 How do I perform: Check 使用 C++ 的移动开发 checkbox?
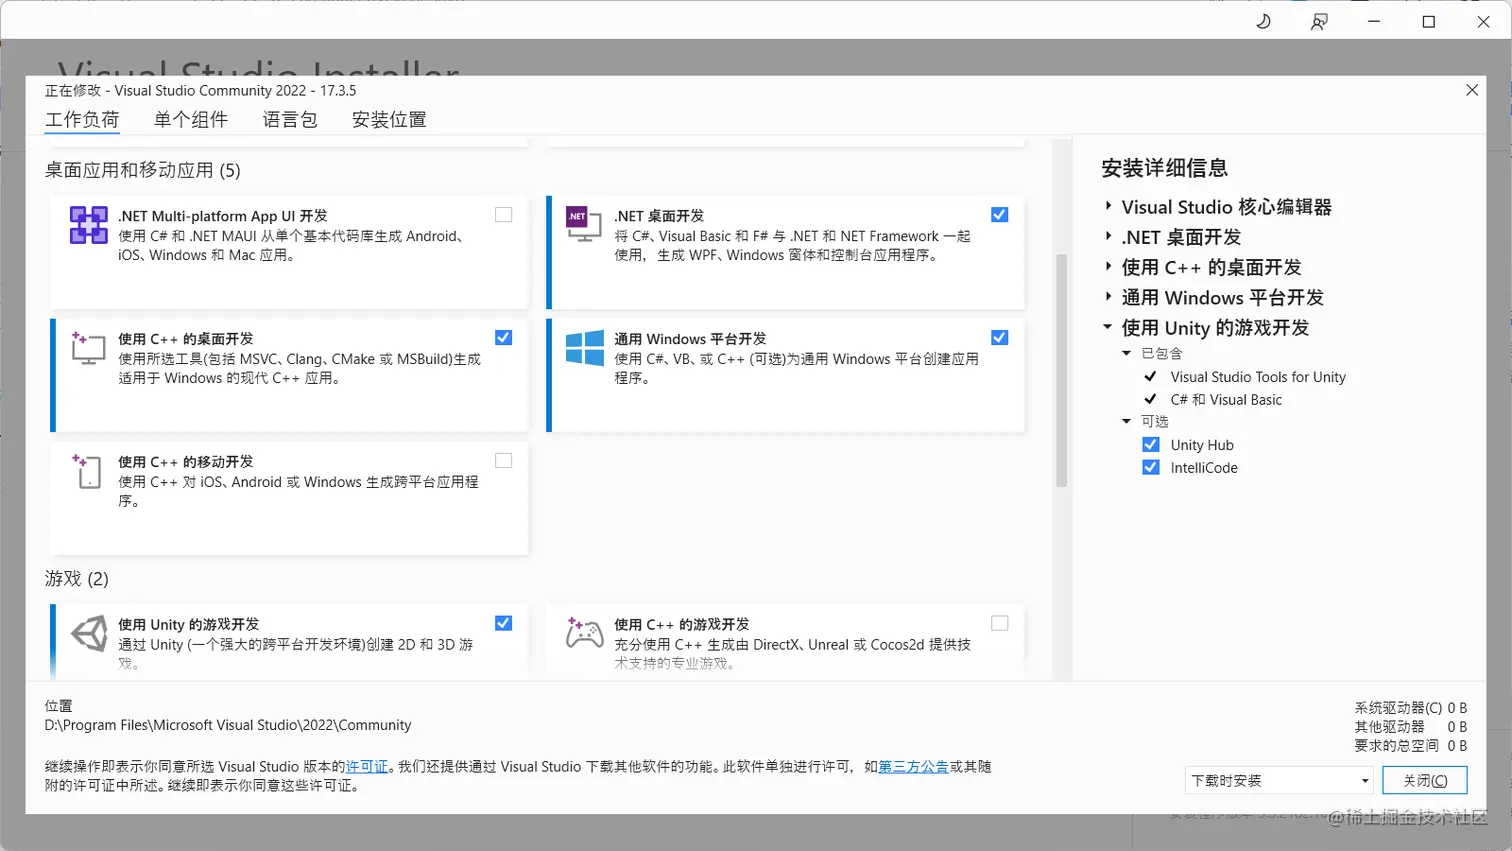(504, 461)
